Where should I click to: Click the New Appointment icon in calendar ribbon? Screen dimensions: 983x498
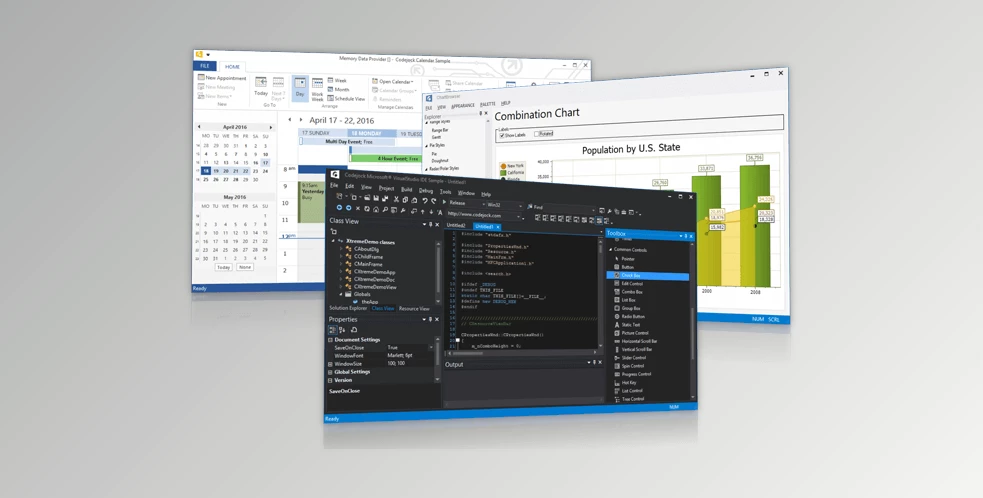tap(201, 77)
